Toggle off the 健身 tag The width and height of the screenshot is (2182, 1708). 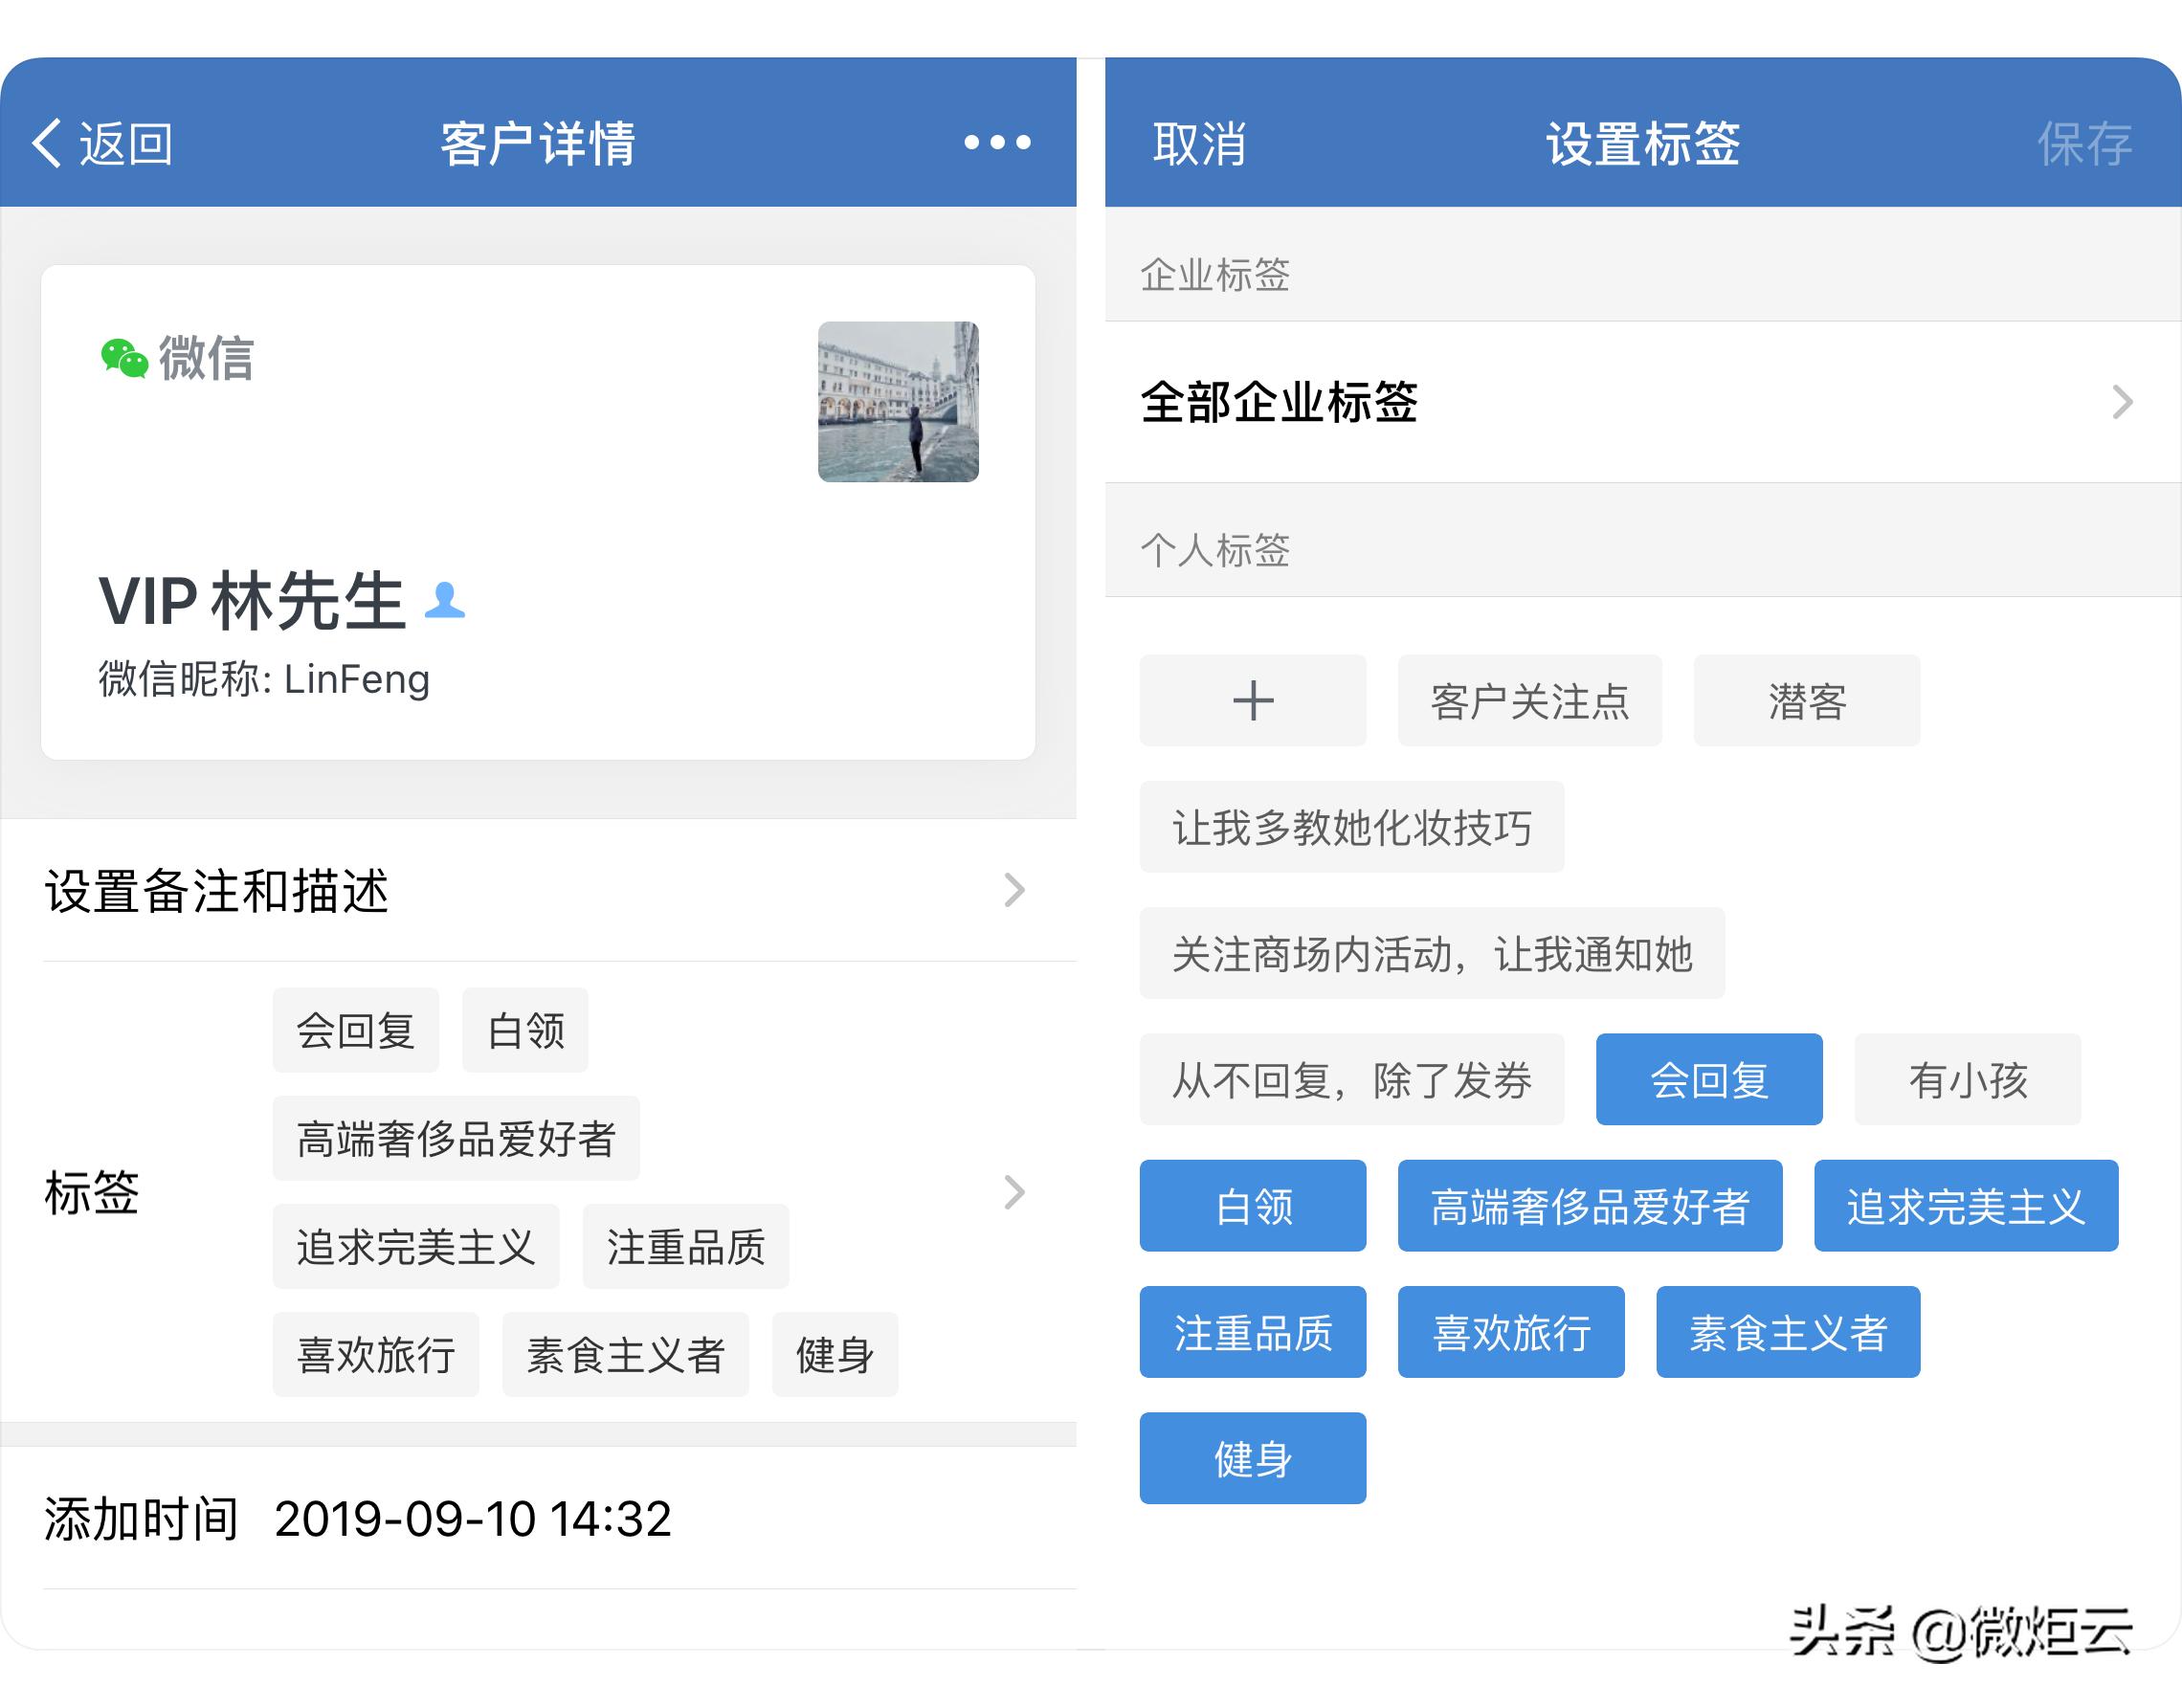(x=1252, y=1458)
